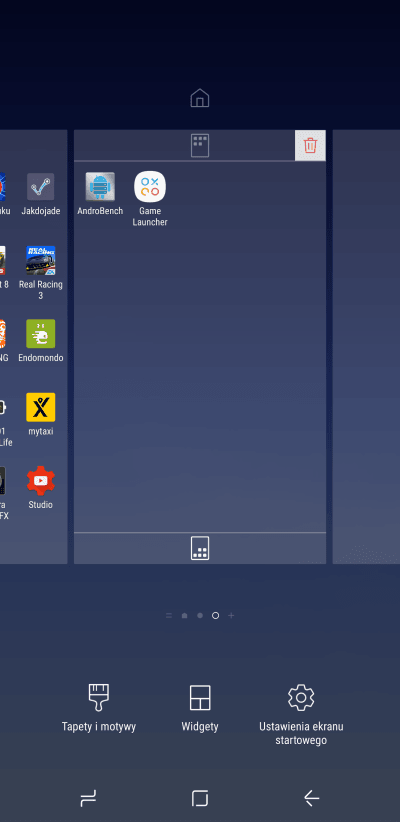400x822 pixels.
Task: Tap the AndroBench app icon
Action: pyautogui.click(x=100, y=187)
